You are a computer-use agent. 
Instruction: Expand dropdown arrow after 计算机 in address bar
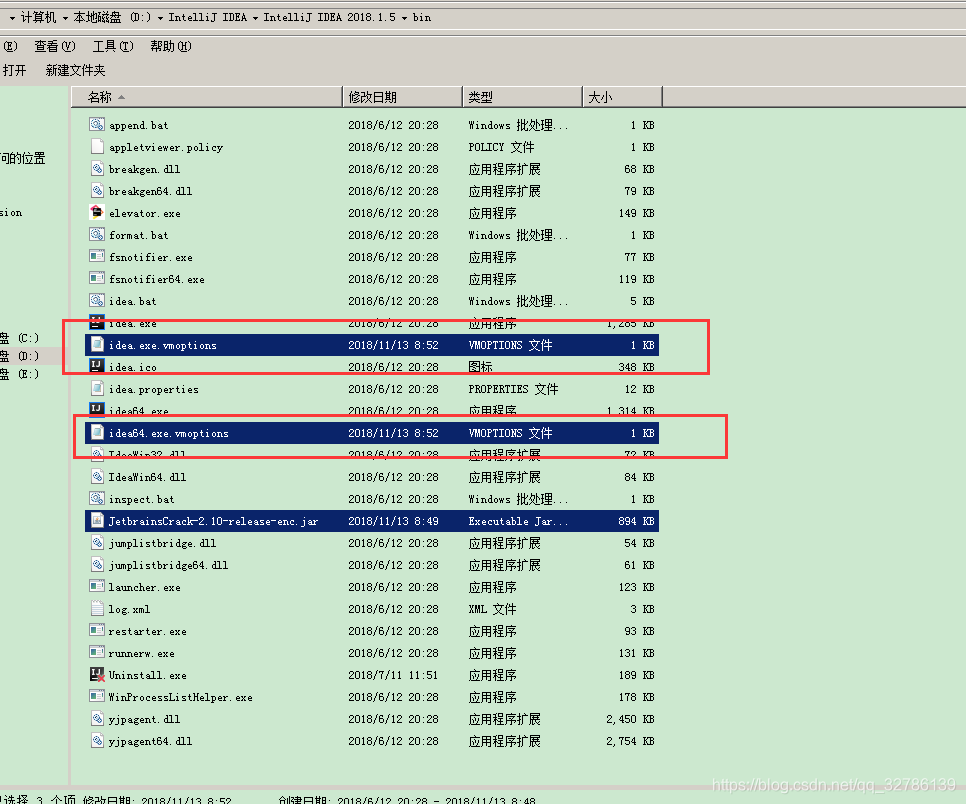65,18
